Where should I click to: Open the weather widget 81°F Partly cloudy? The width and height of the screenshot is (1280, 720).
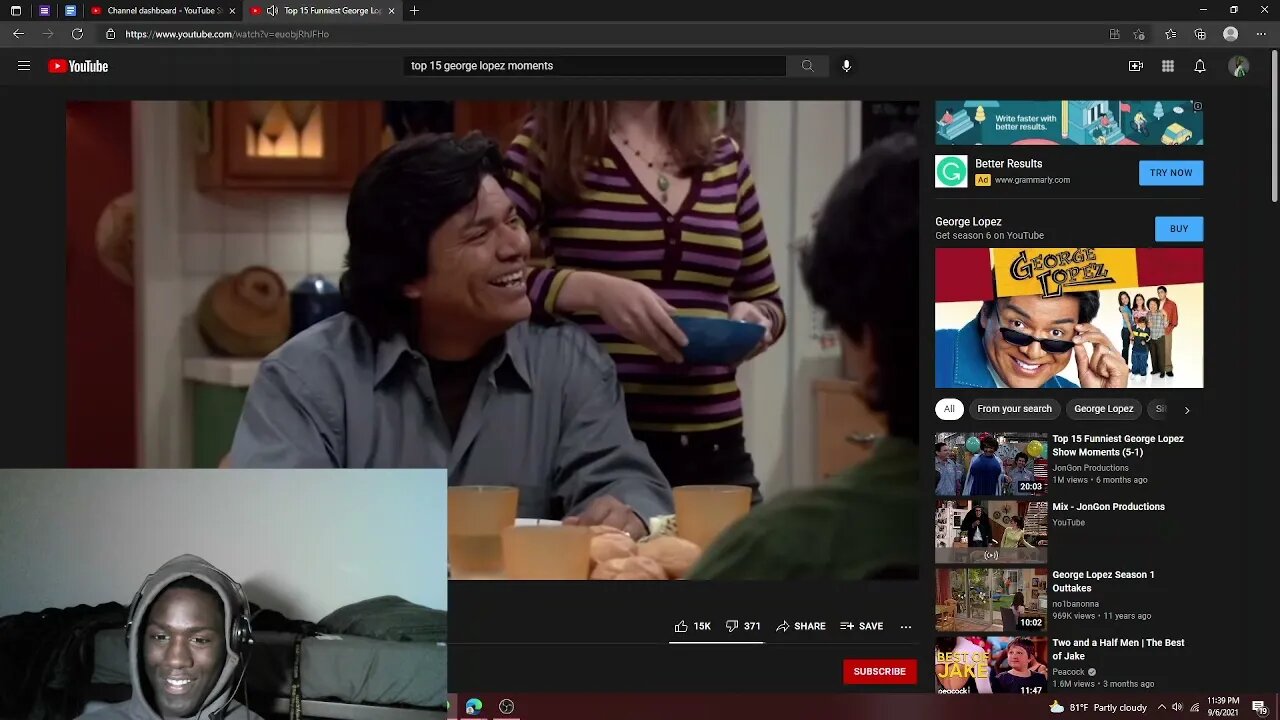click(x=1097, y=707)
